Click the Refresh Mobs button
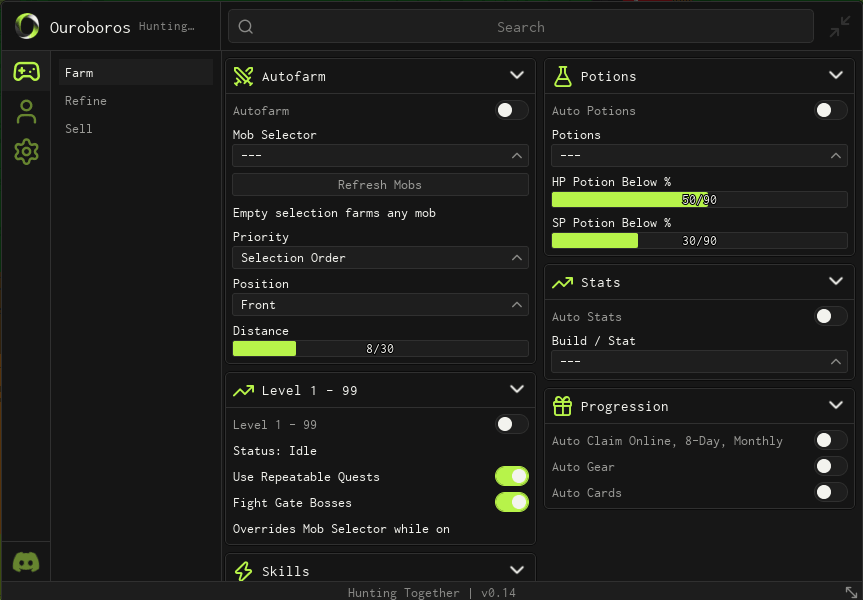The width and height of the screenshot is (863, 600). click(x=380, y=185)
